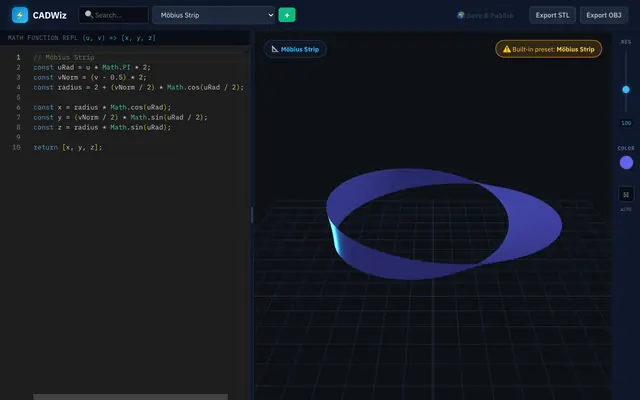Click the Save & Publish button
640x400 pixels.
coord(485,15)
